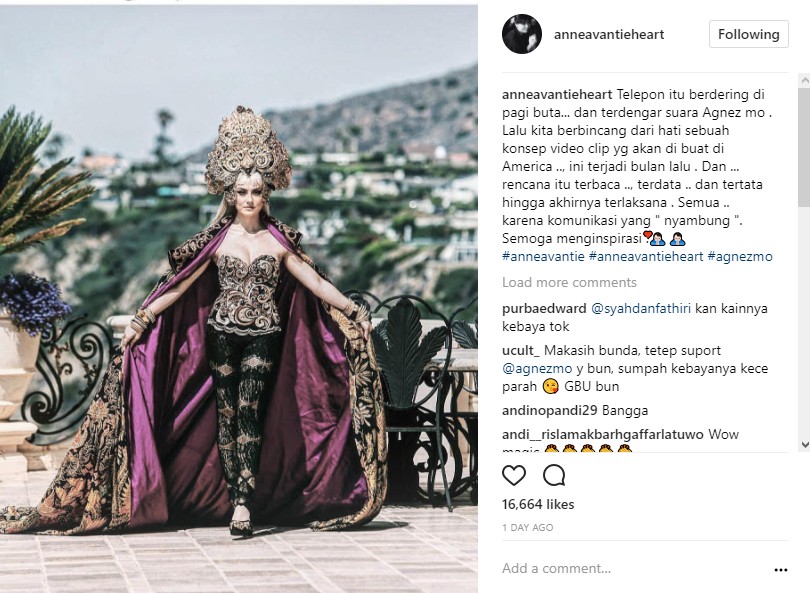
Task: Visit commenter purbaedward's profile
Action: click(x=544, y=309)
